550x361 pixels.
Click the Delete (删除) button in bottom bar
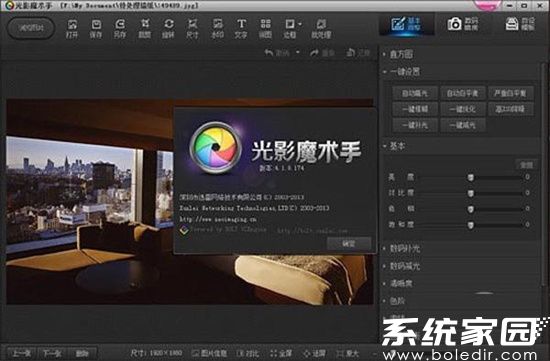click(82, 353)
